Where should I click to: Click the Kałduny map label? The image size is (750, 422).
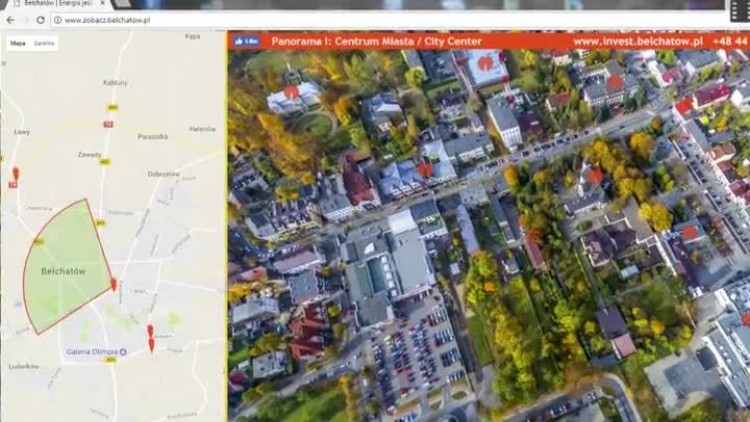[115, 82]
